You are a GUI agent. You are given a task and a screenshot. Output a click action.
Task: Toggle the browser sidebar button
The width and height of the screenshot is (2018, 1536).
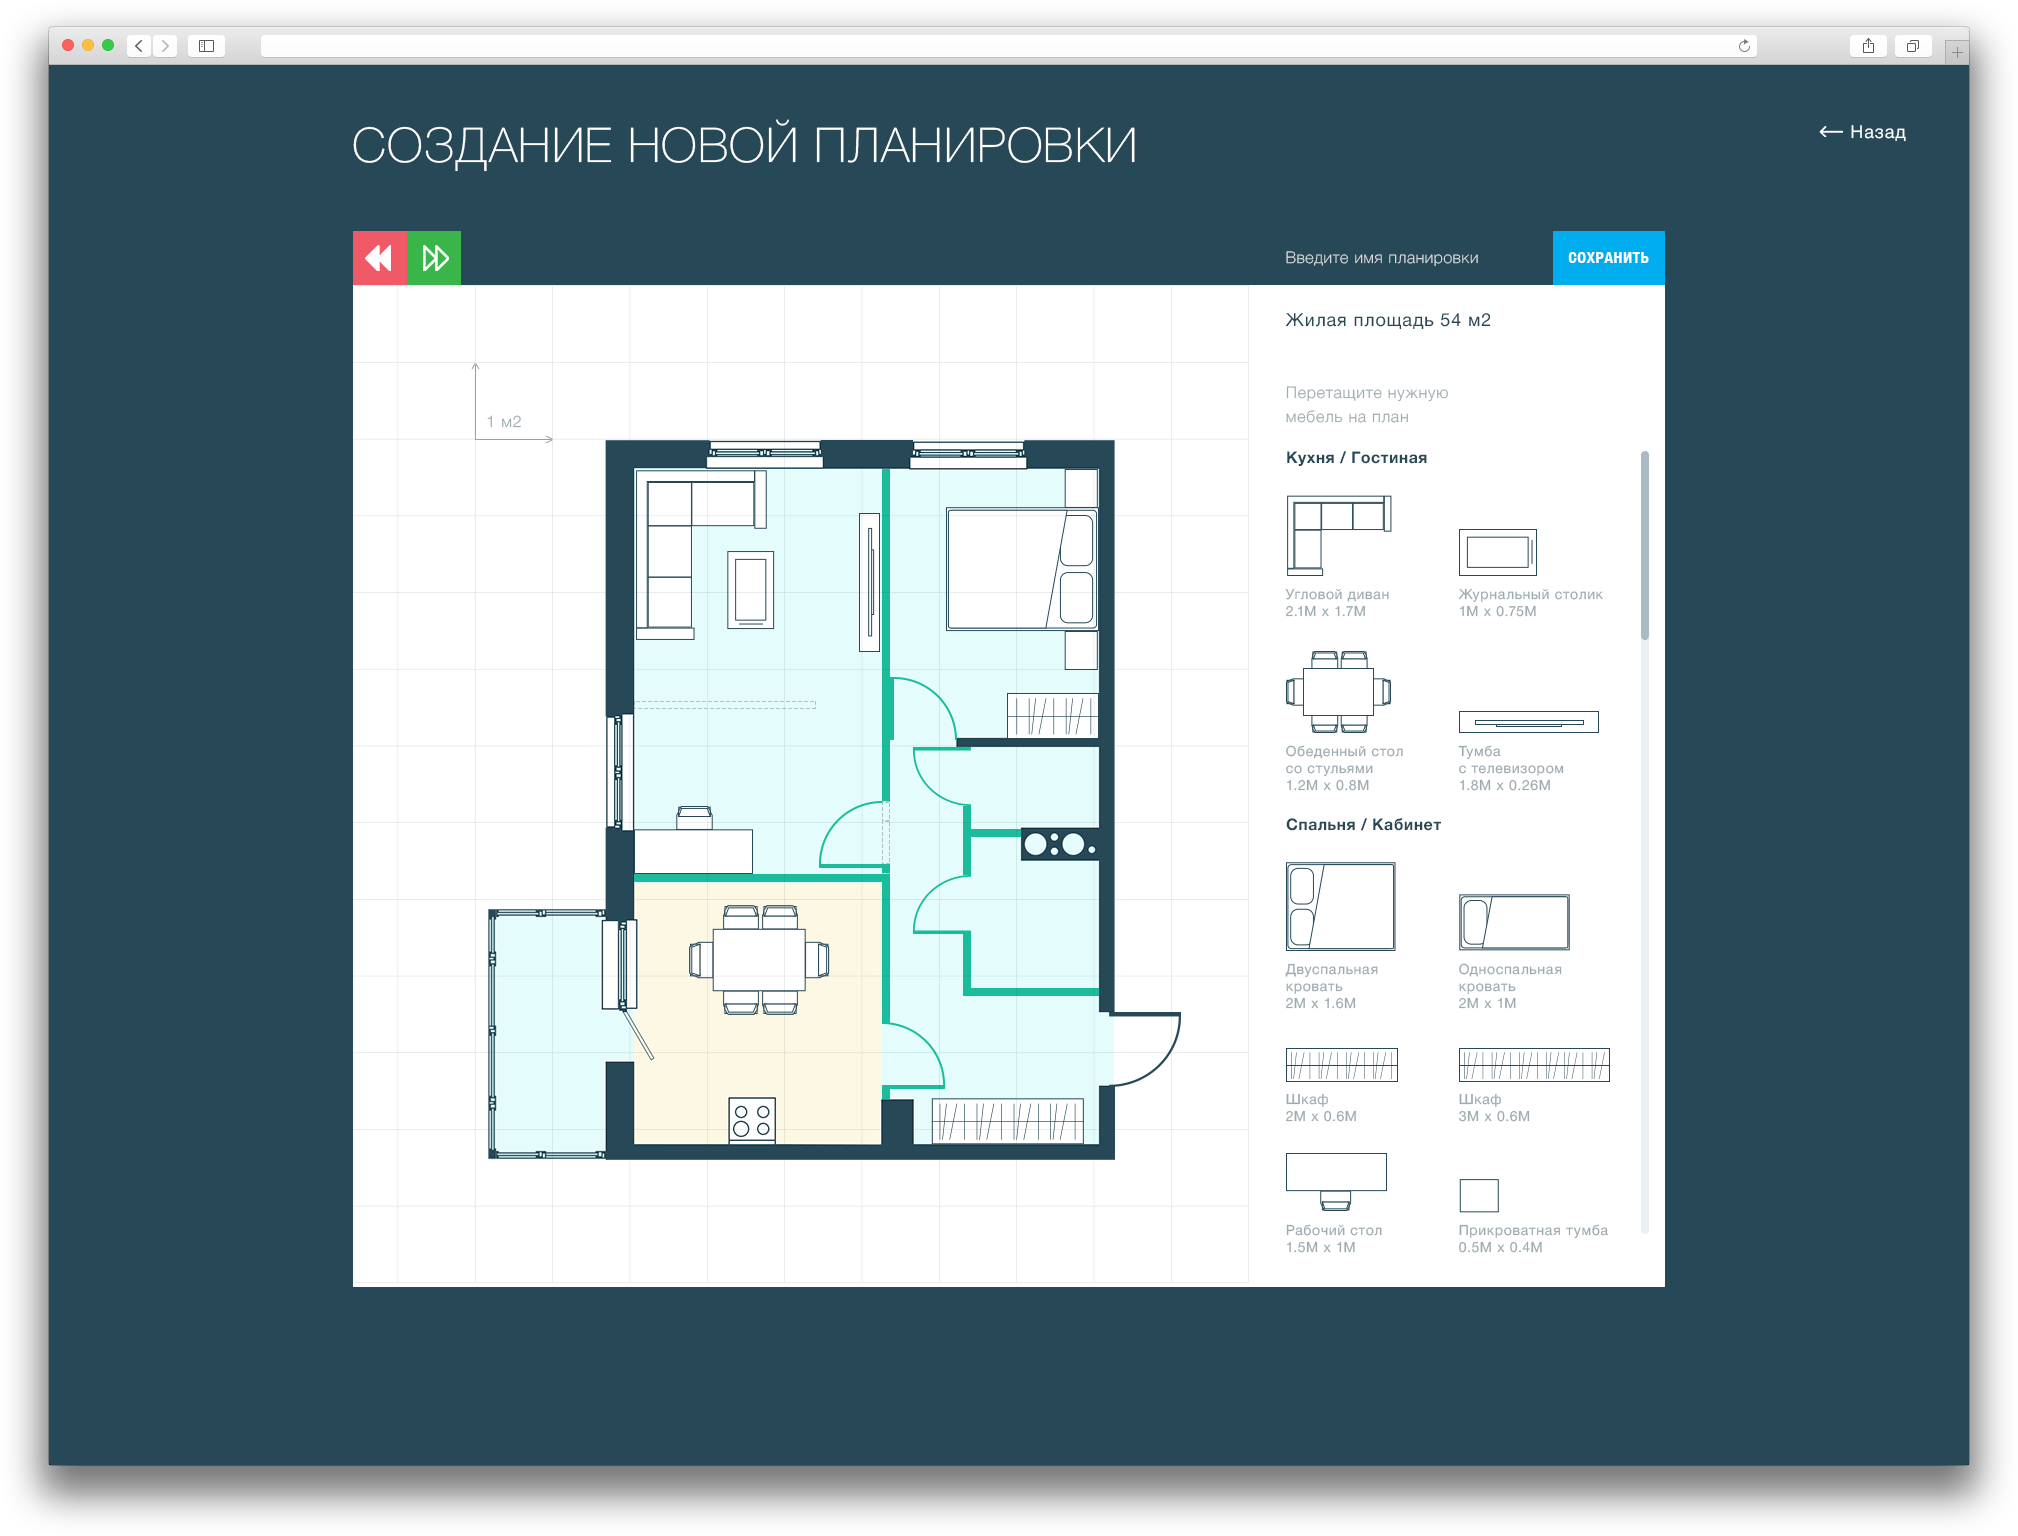(206, 46)
